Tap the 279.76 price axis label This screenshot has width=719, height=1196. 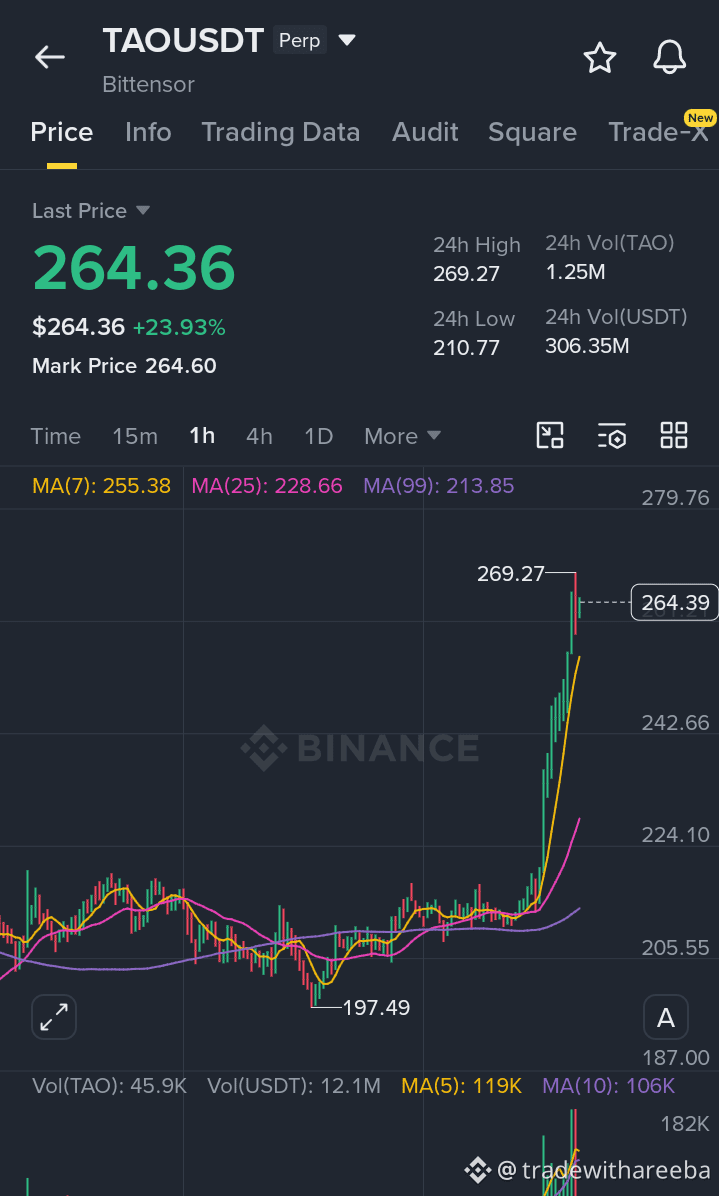pyautogui.click(x=676, y=497)
